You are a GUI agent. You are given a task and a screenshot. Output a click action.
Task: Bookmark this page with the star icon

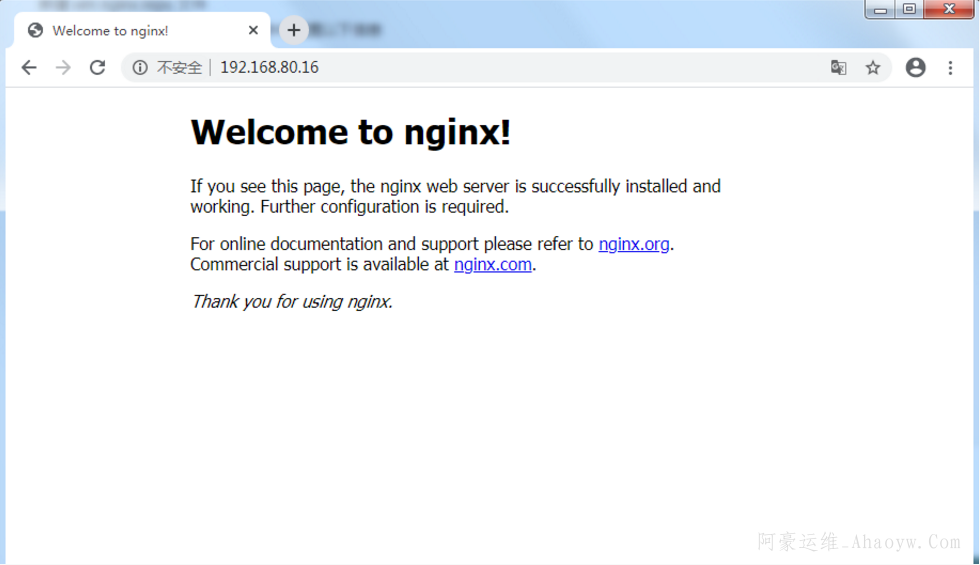(873, 68)
